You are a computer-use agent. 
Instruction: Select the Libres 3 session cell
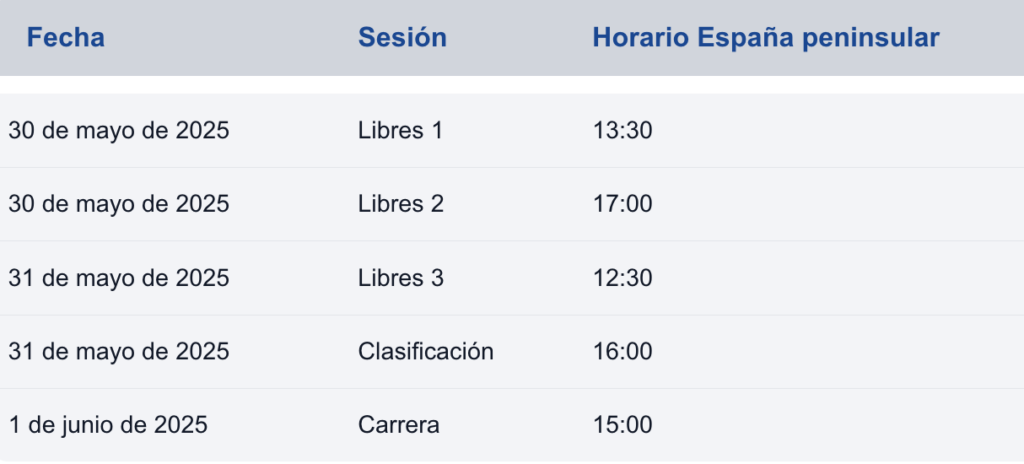pyautogui.click(x=400, y=278)
